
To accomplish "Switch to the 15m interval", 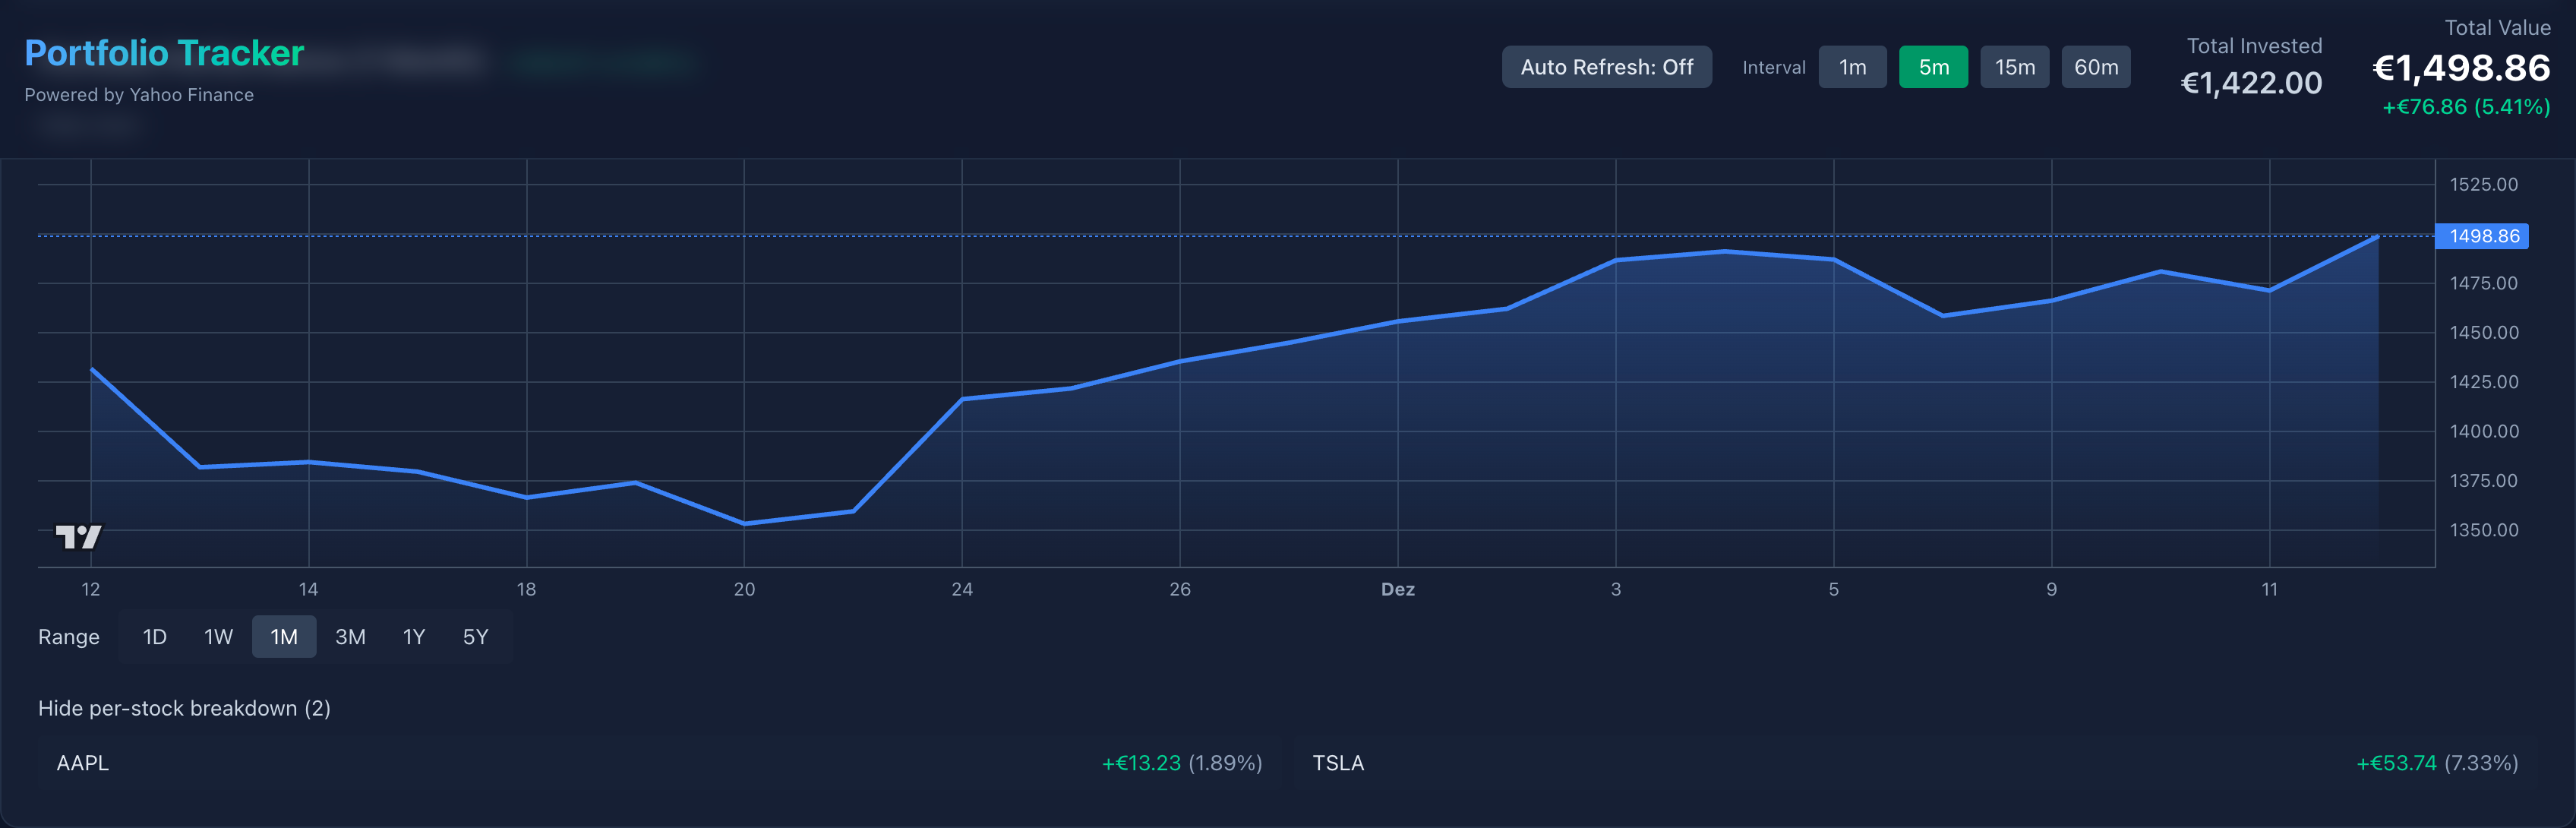I will pyautogui.click(x=2014, y=66).
